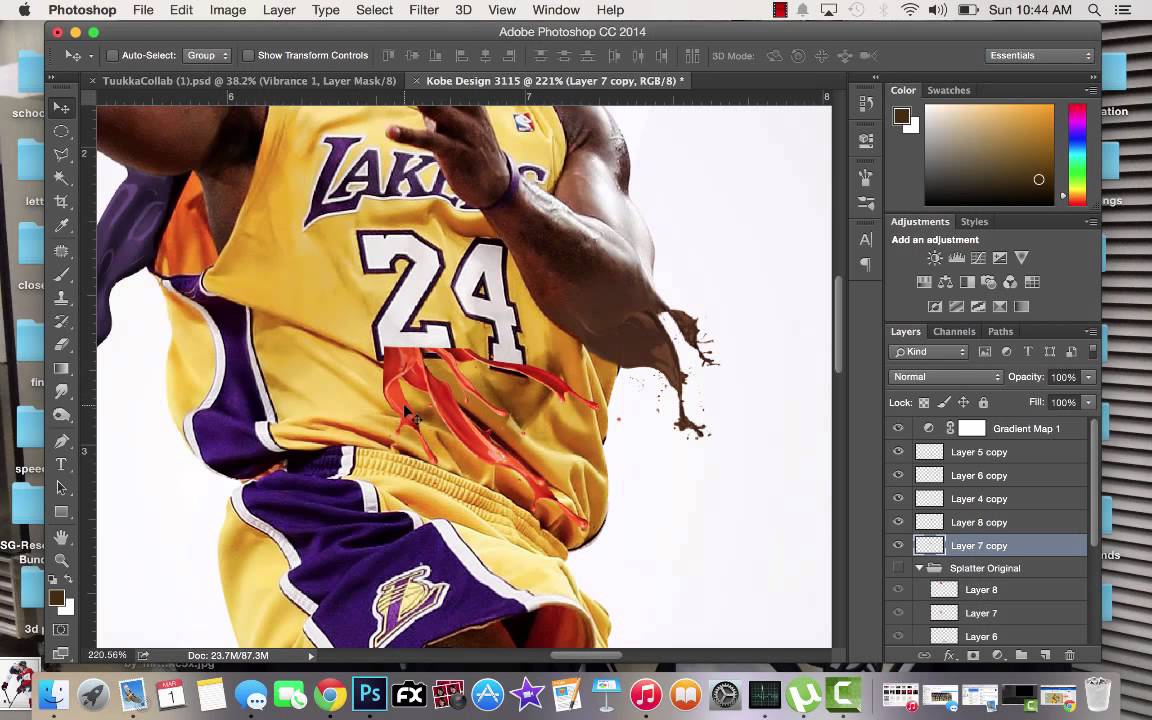1152x720 pixels.
Task: Hide the Layer 4 copy layer
Action: click(x=898, y=499)
